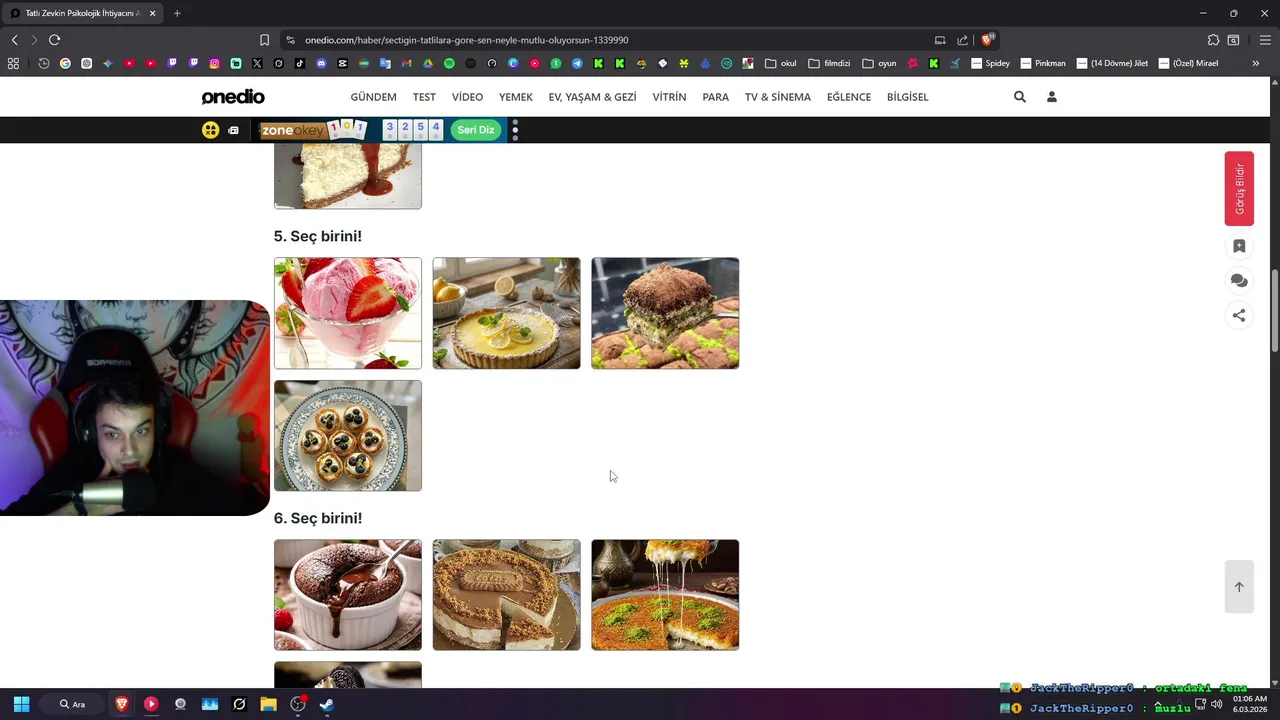Click the back-to-top arrow button
The image size is (1280, 720).
(1239, 587)
